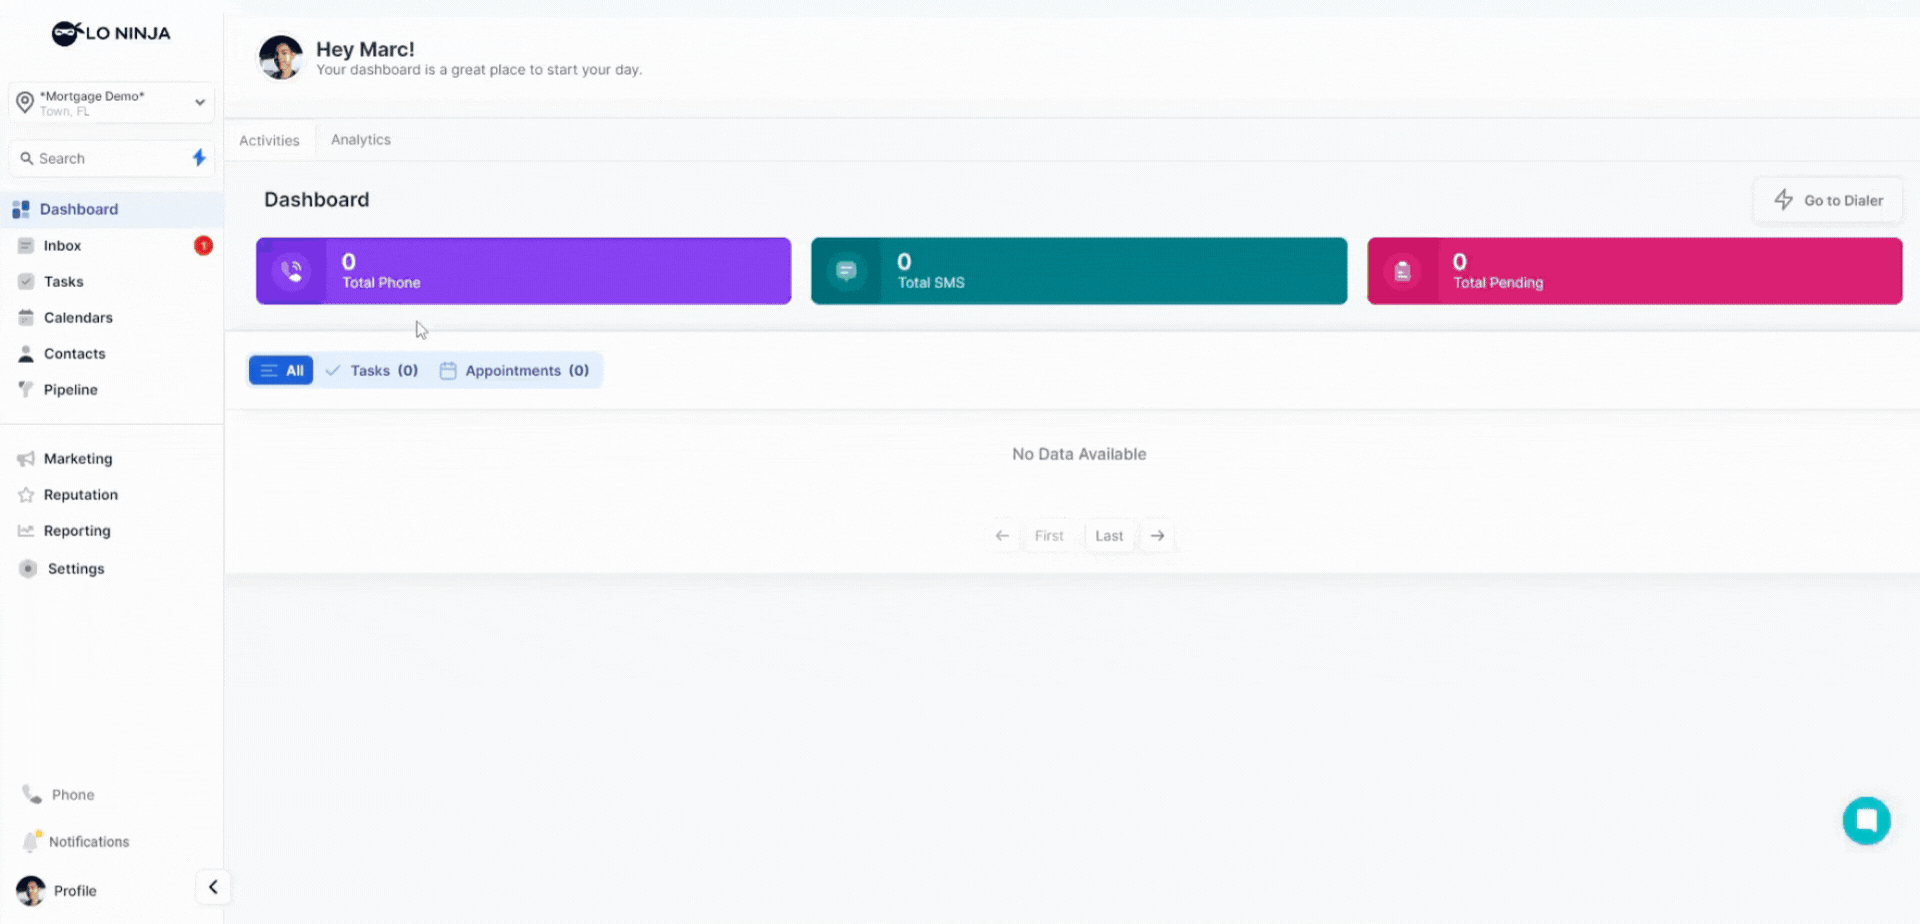Click the Reporting chart icon
This screenshot has width=1920, height=924.
(x=26, y=531)
